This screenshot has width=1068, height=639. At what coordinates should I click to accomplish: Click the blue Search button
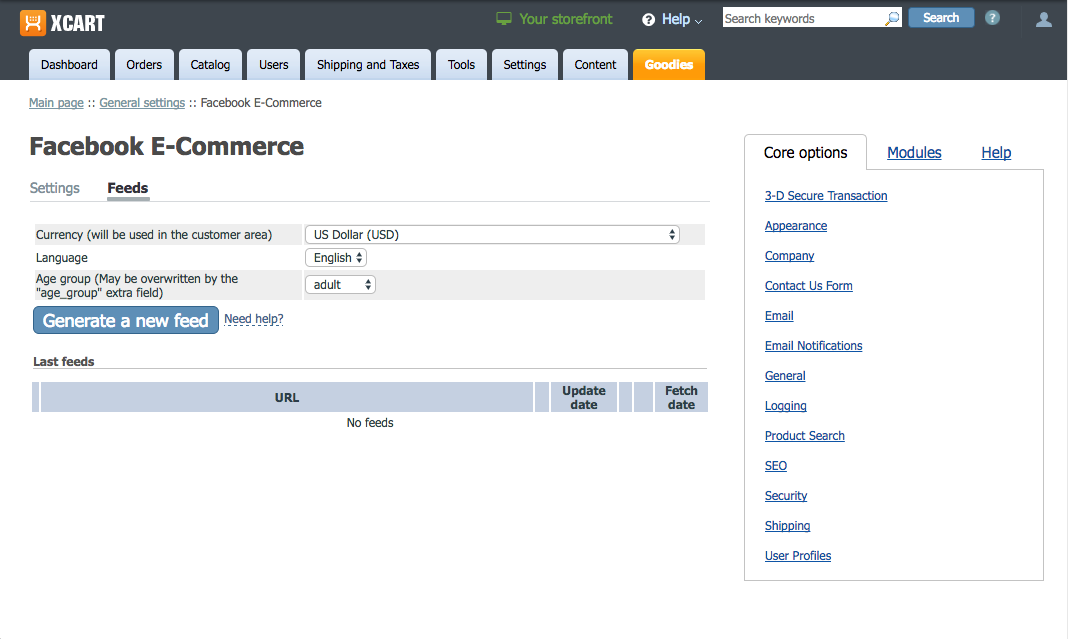tap(941, 18)
